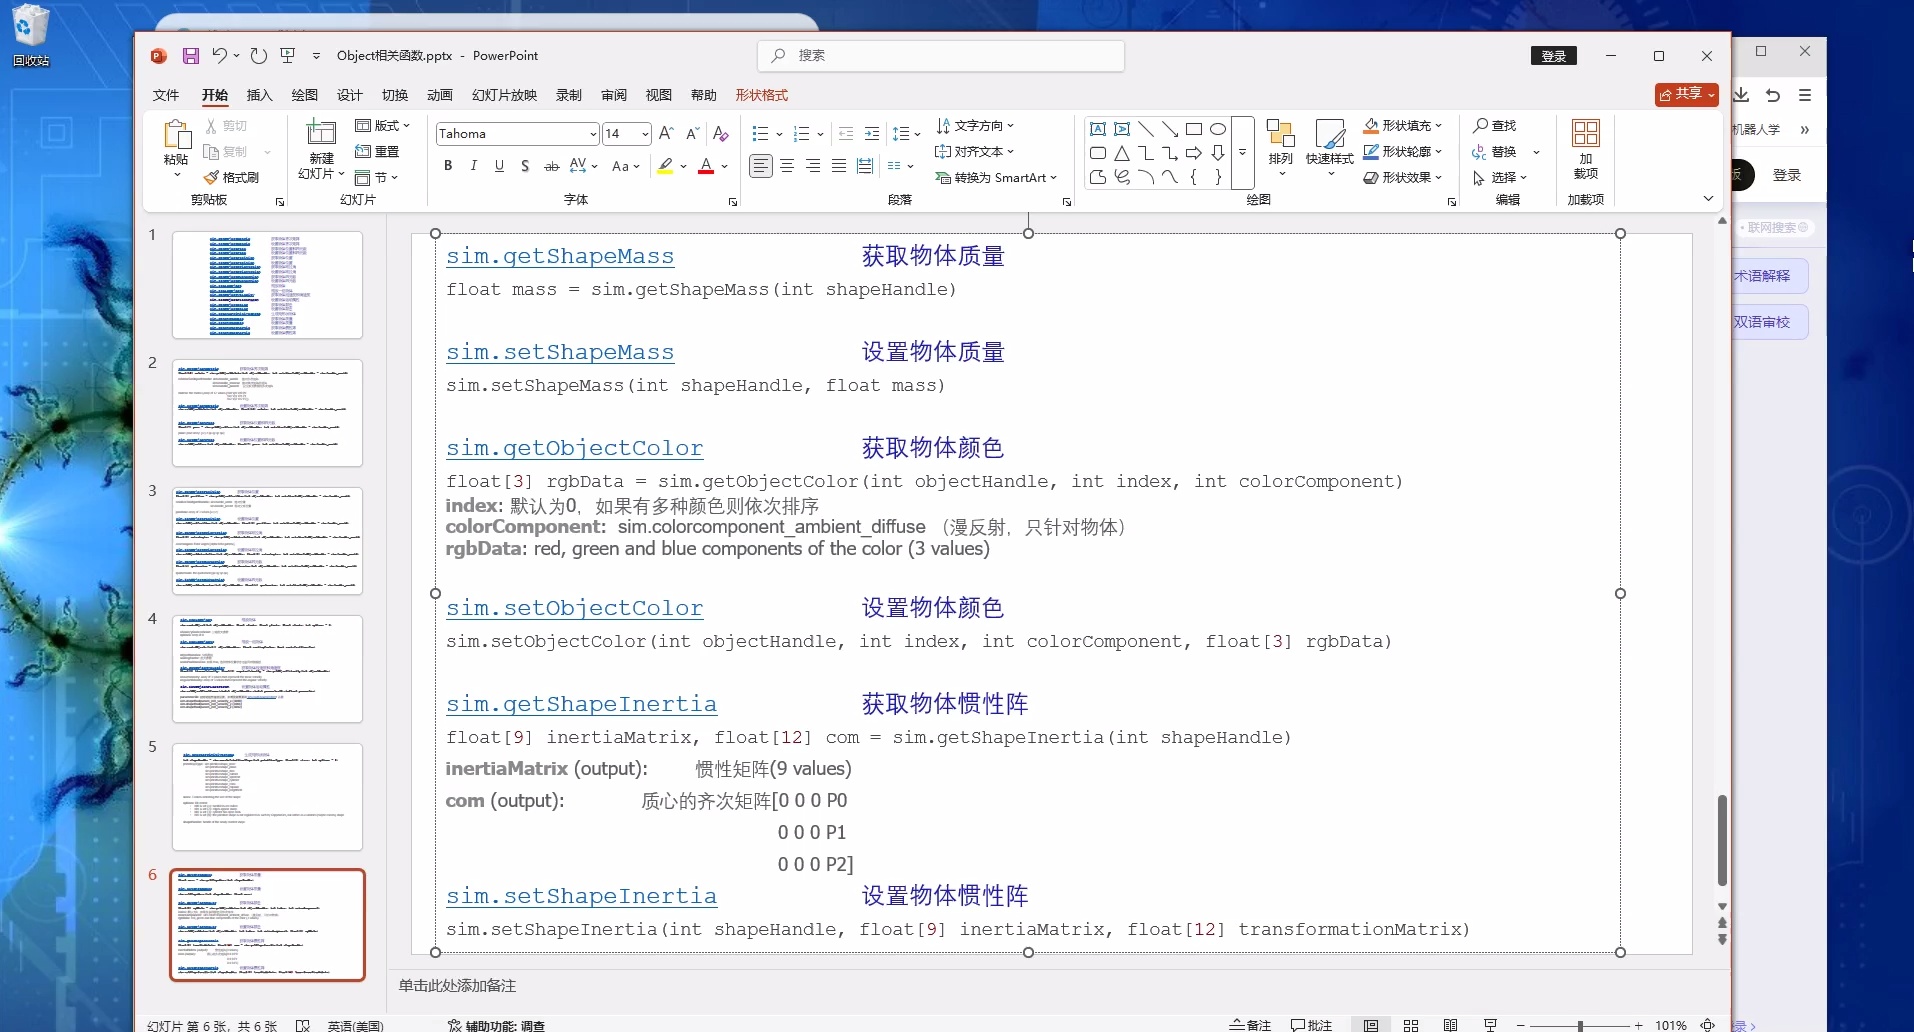Click the 查找 (Find) icon
1914x1032 pixels.
point(1495,125)
